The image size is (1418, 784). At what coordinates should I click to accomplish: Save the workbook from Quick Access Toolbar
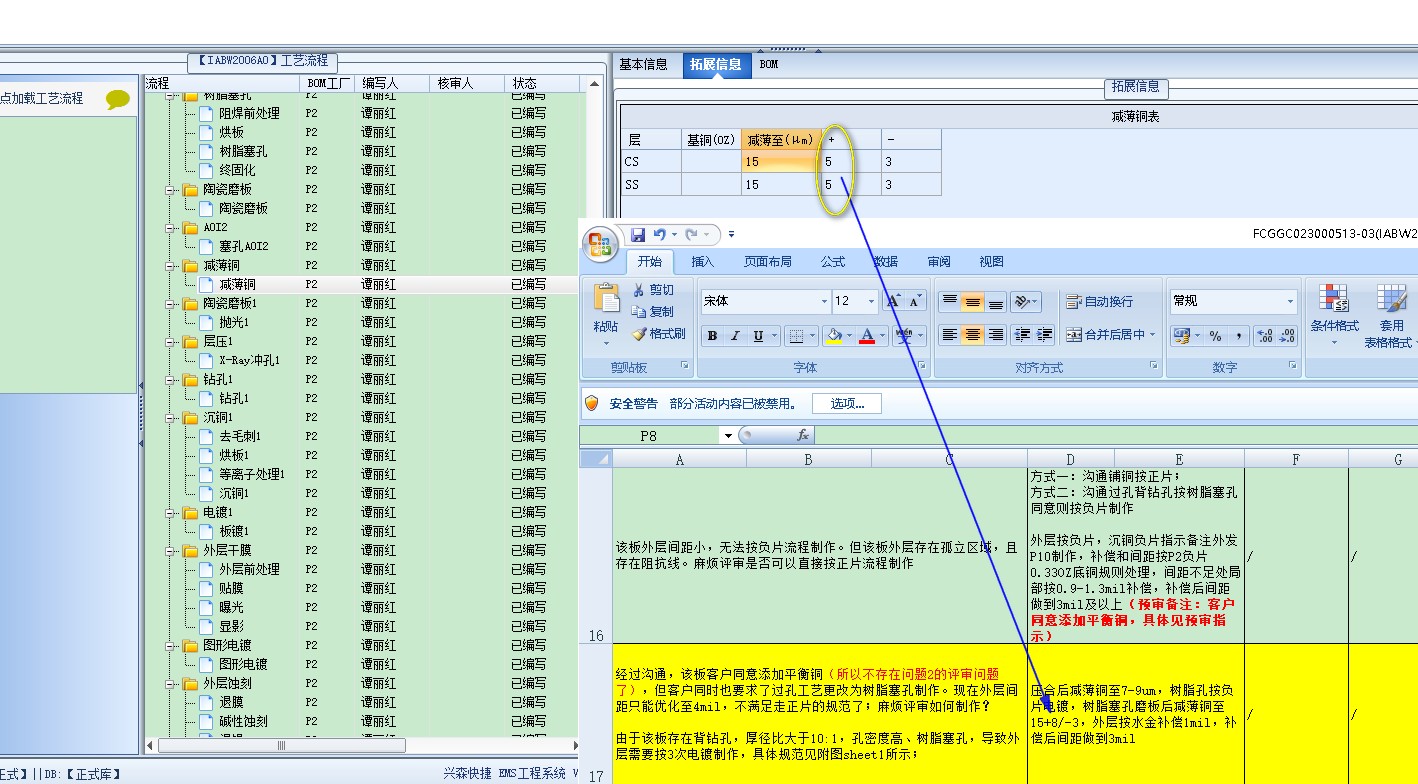pos(638,234)
